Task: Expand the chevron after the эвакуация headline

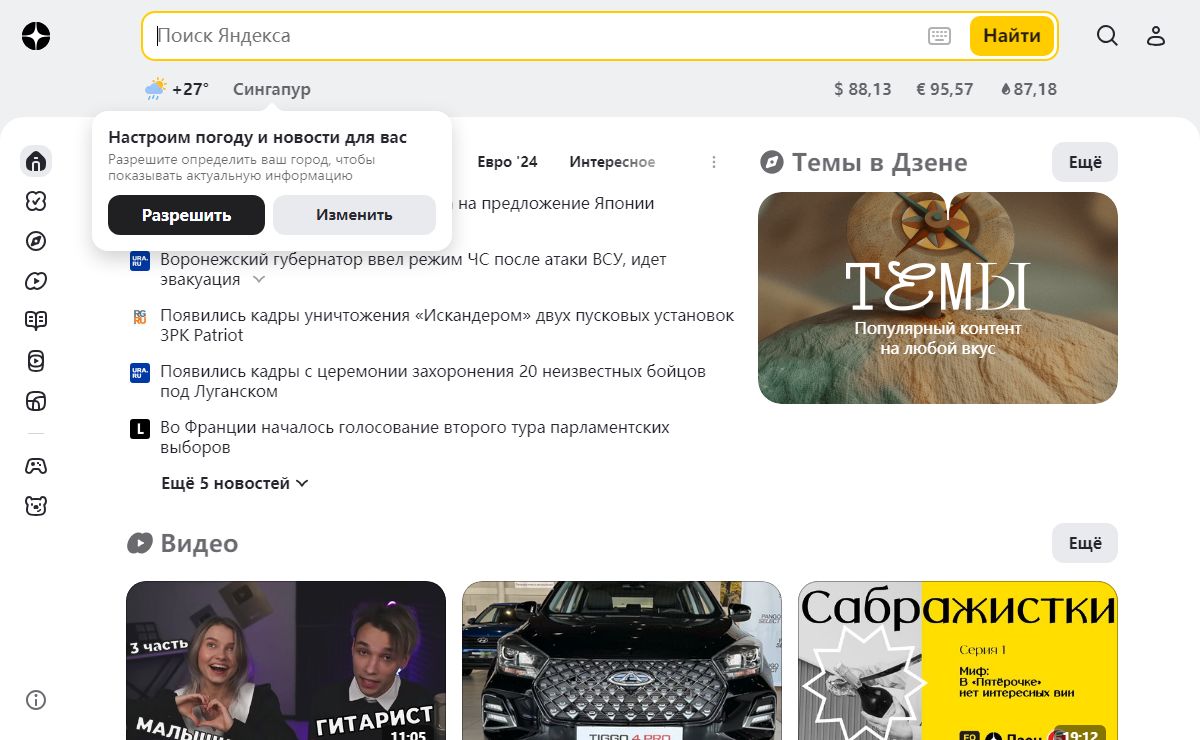Action: tap(258, 280)
